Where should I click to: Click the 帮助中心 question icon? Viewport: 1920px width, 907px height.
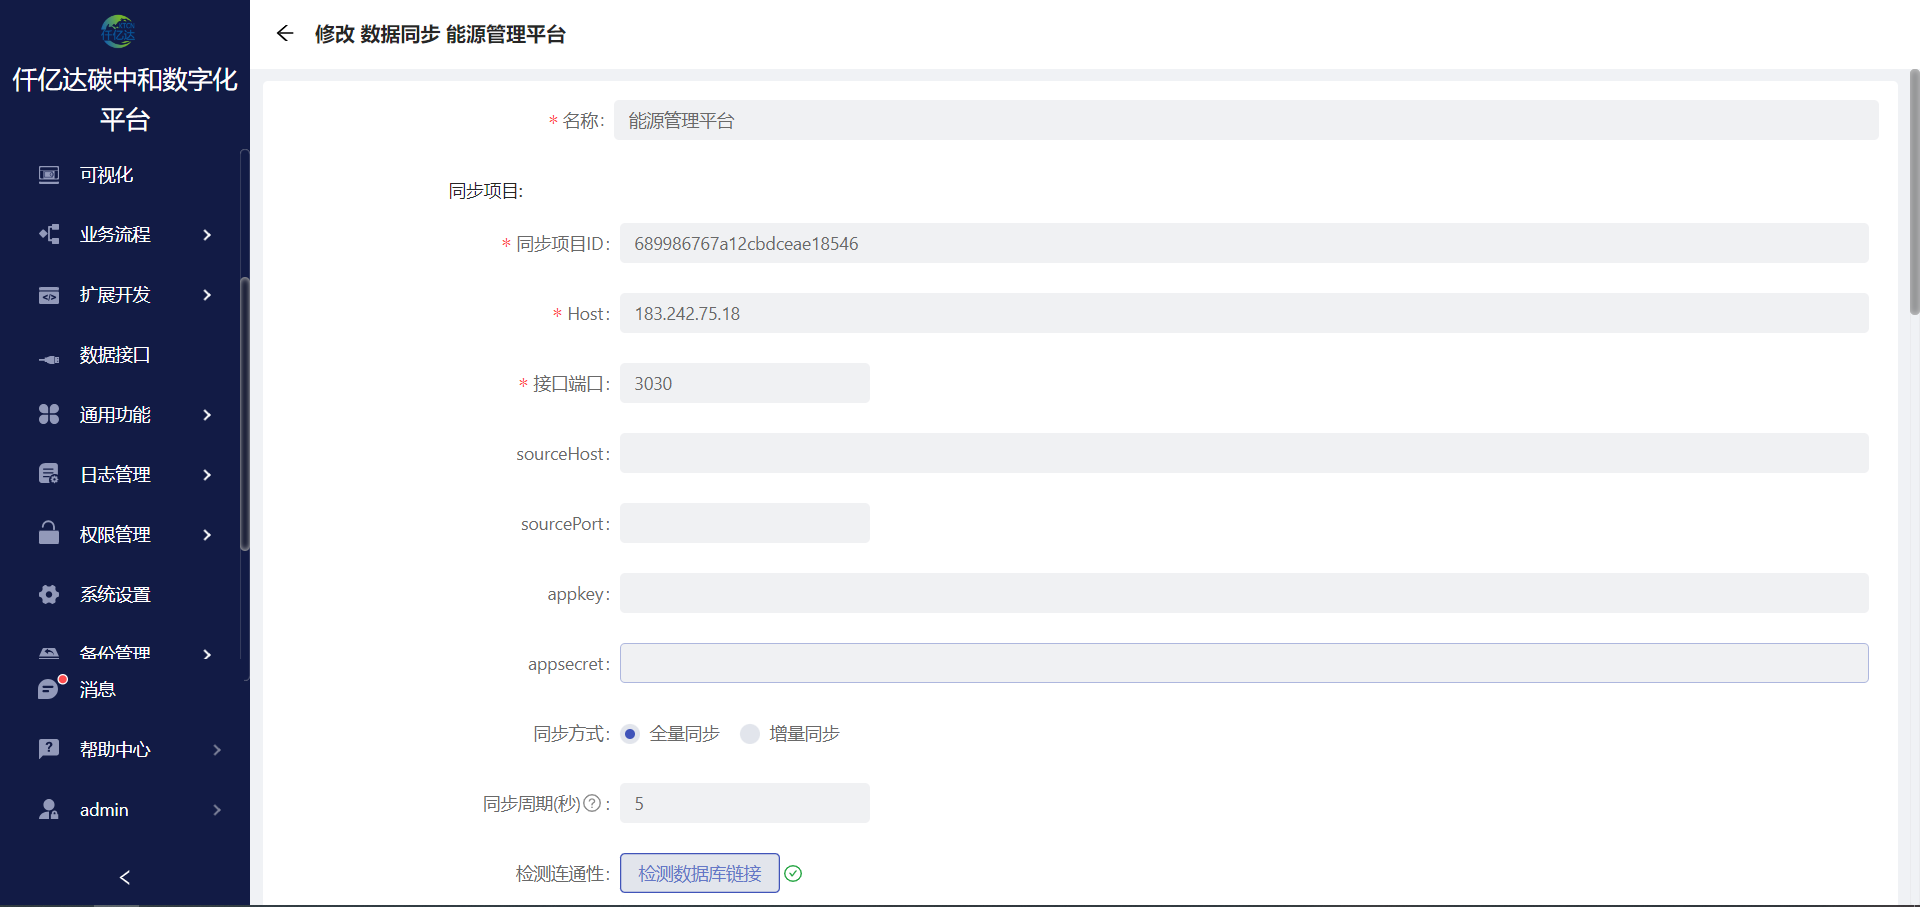pyautogui.click(x=49, y=749)
